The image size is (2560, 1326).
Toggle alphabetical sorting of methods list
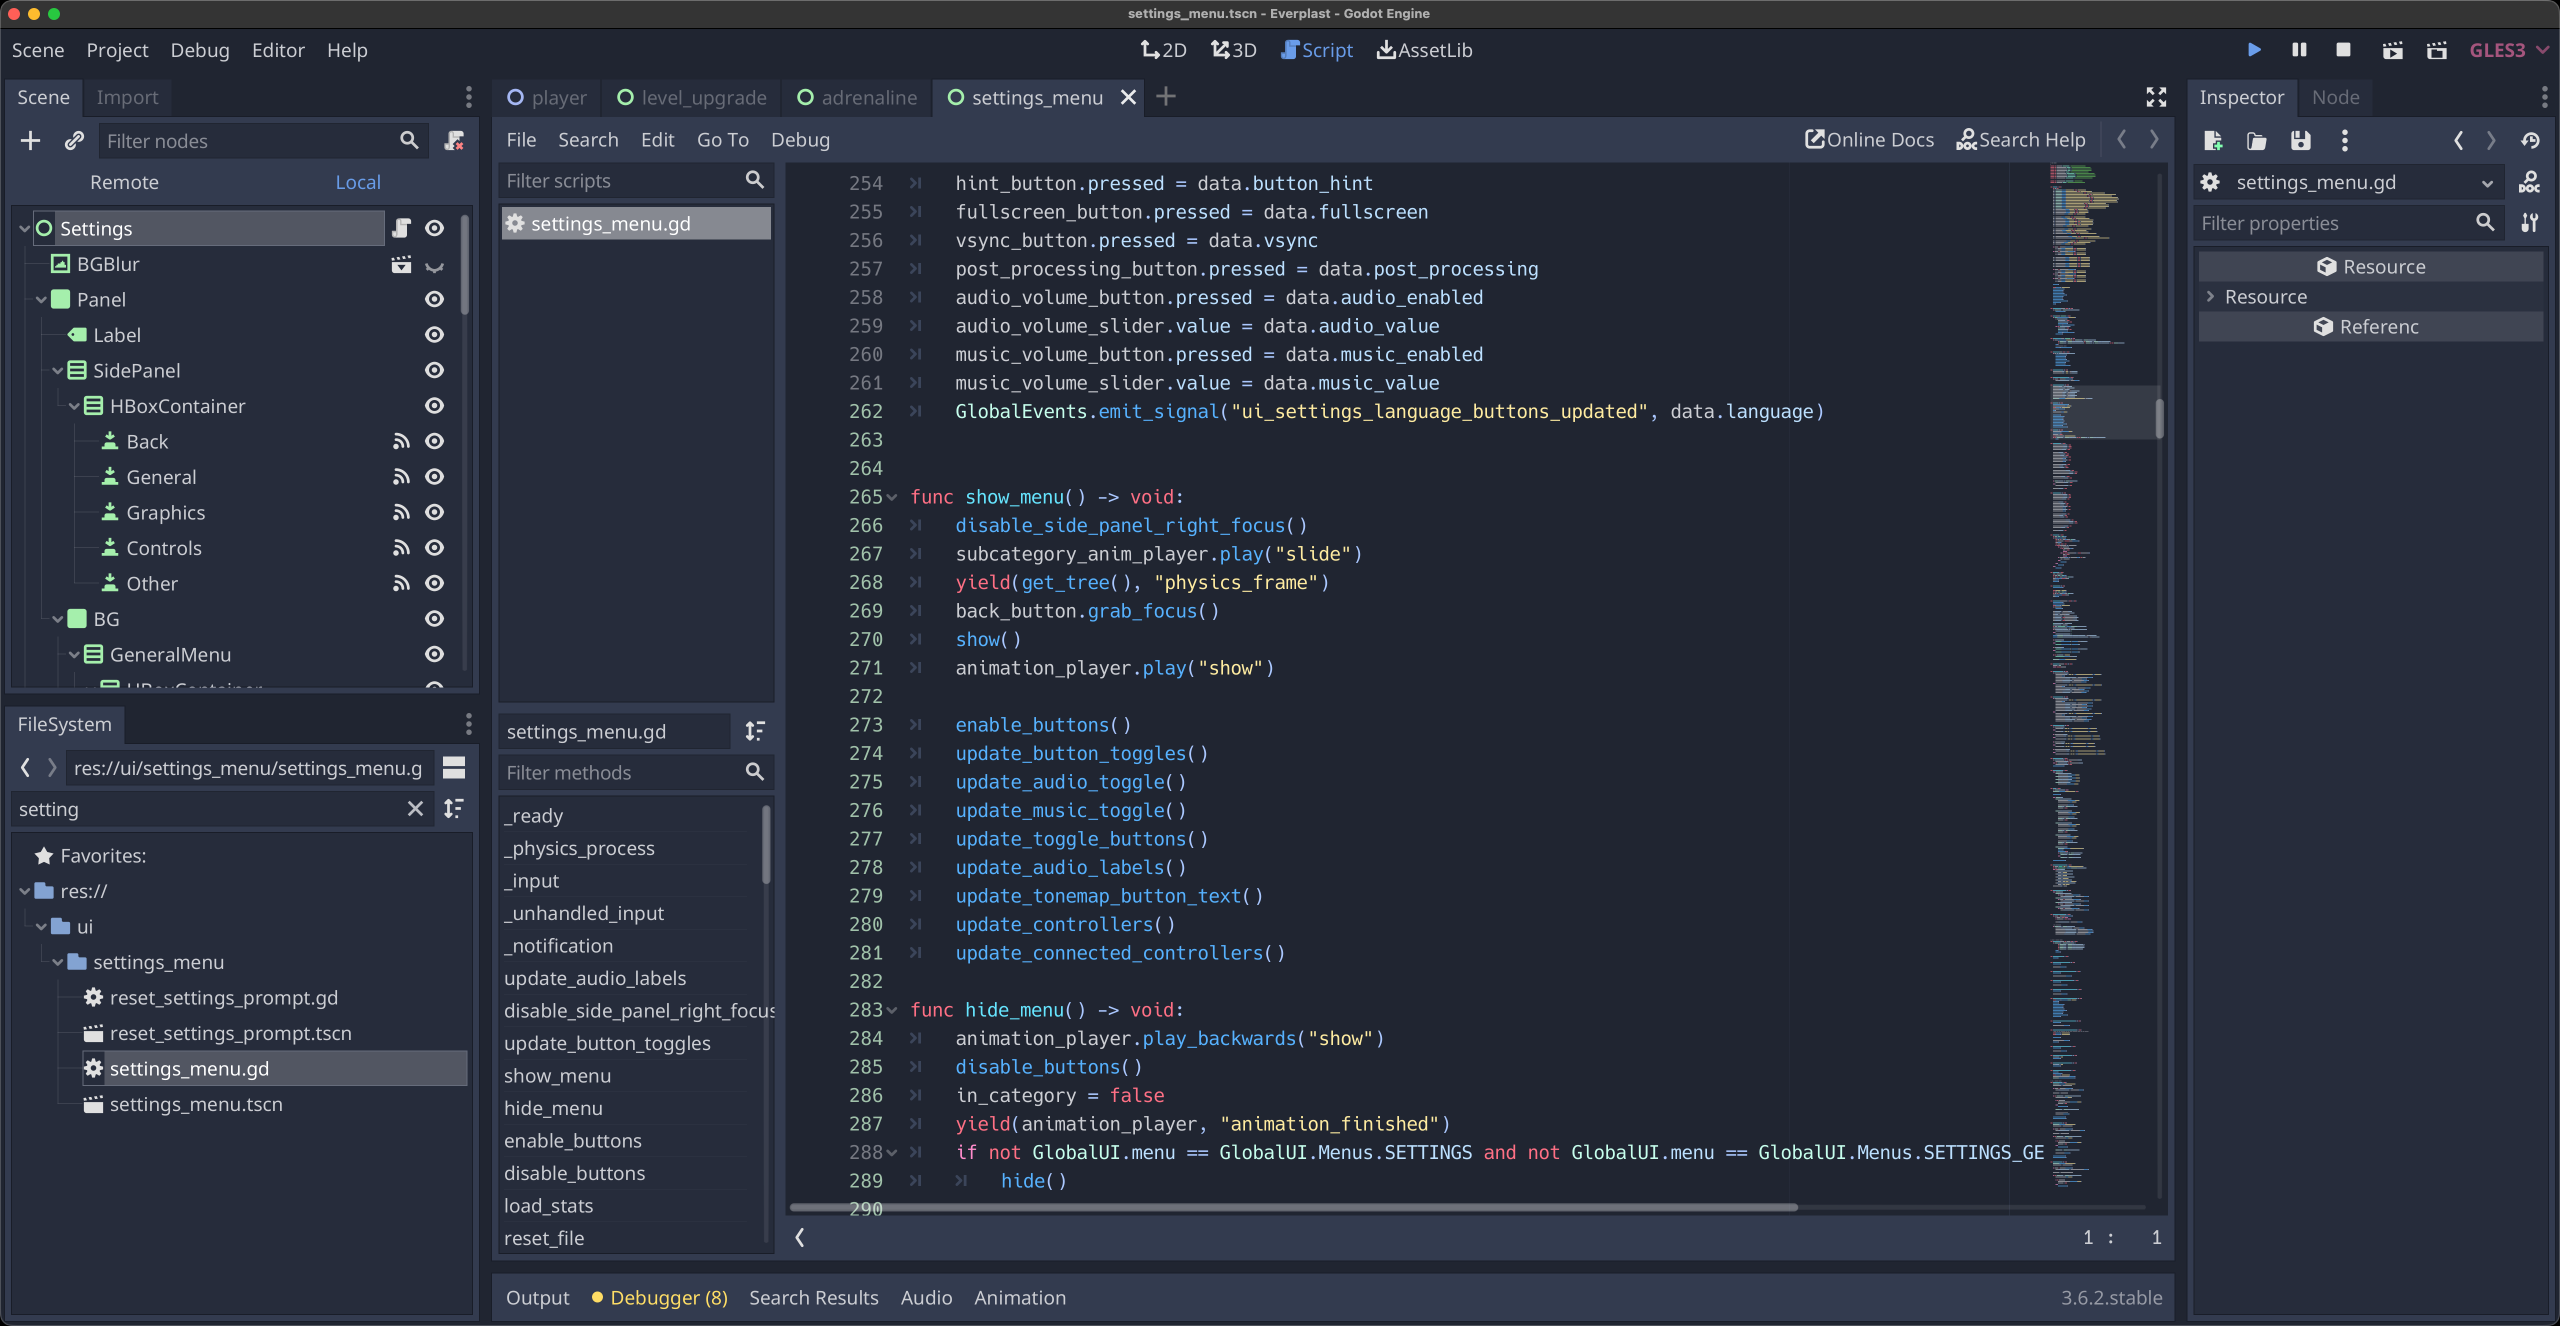pyautogui.click(x=755, y=731)
